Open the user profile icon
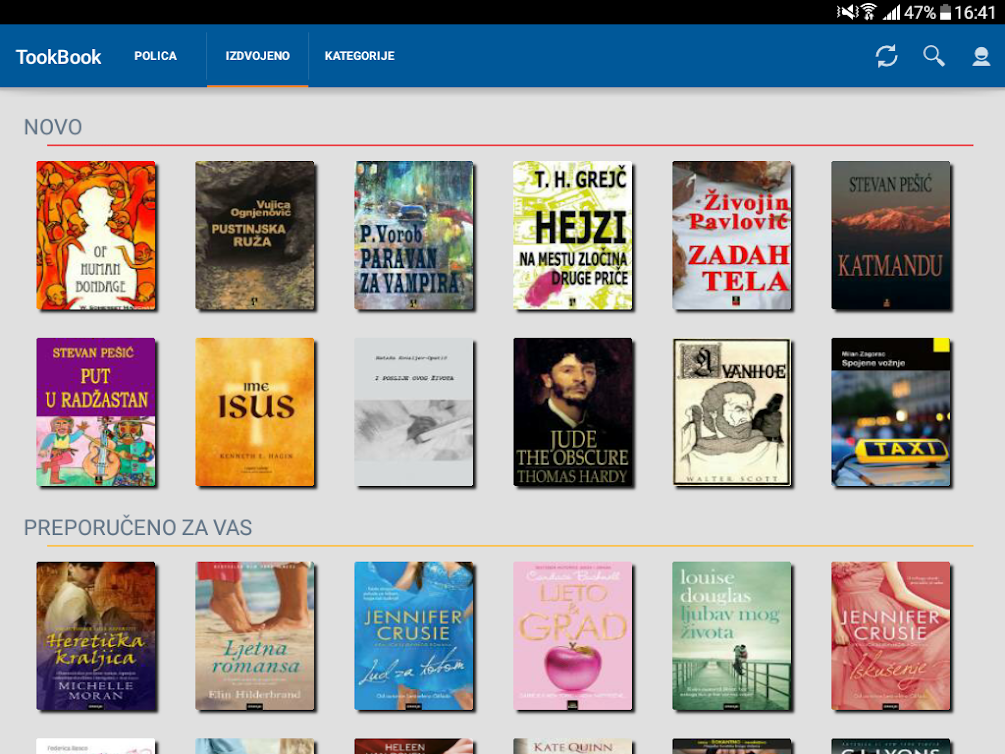This screenshot has width=1005, height=754. pos(981,56)
